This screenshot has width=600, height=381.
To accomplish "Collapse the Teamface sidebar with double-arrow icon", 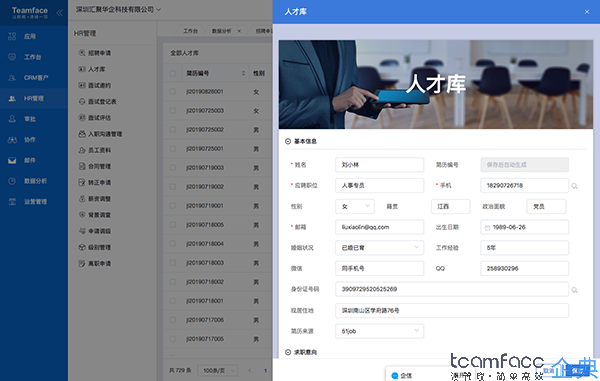I will pos(59,13).
